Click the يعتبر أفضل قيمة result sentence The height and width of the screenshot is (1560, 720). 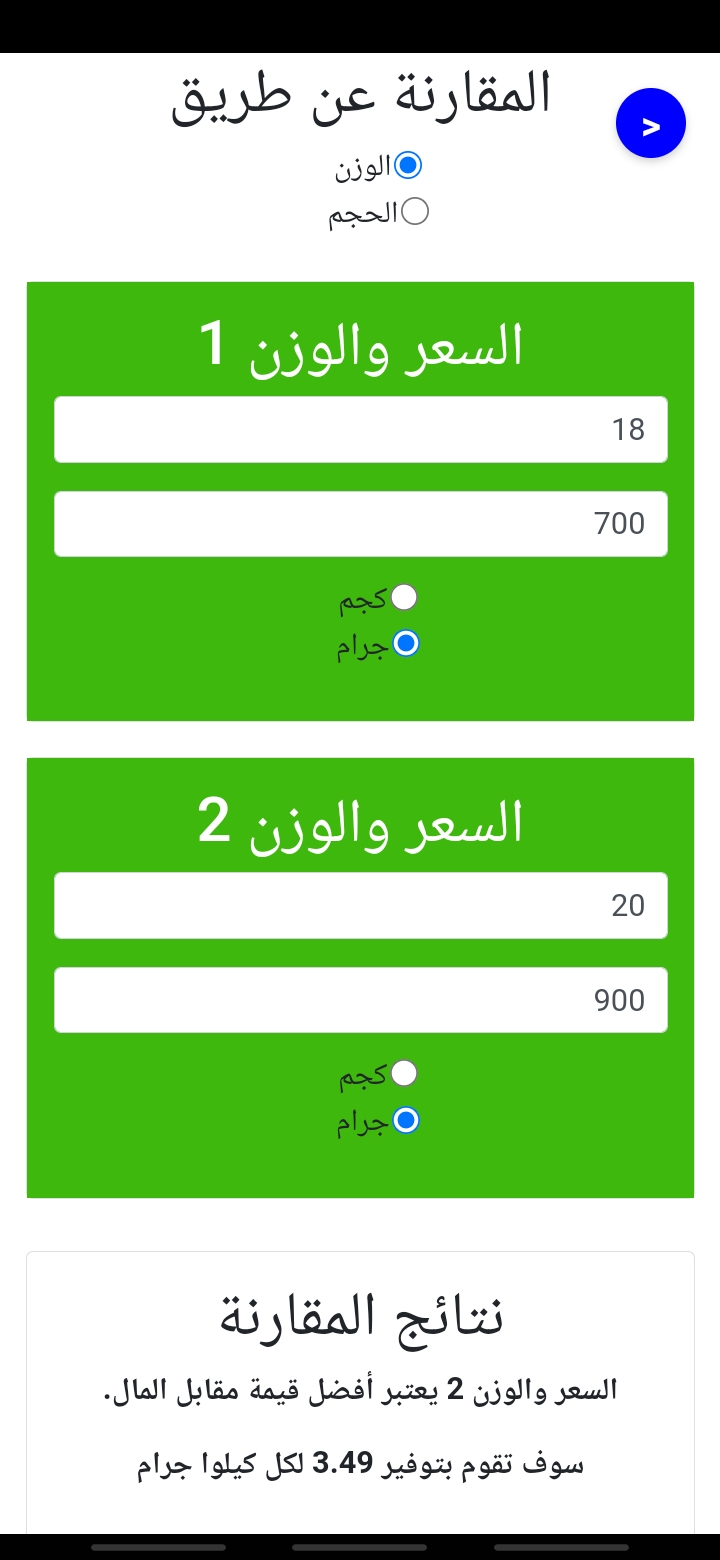tap(361, 1390)
